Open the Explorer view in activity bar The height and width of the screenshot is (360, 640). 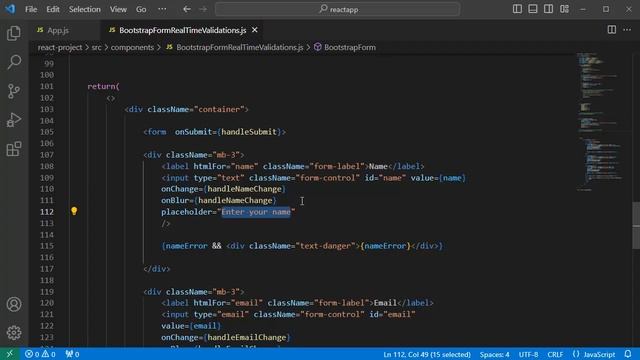tap(14, 33)
